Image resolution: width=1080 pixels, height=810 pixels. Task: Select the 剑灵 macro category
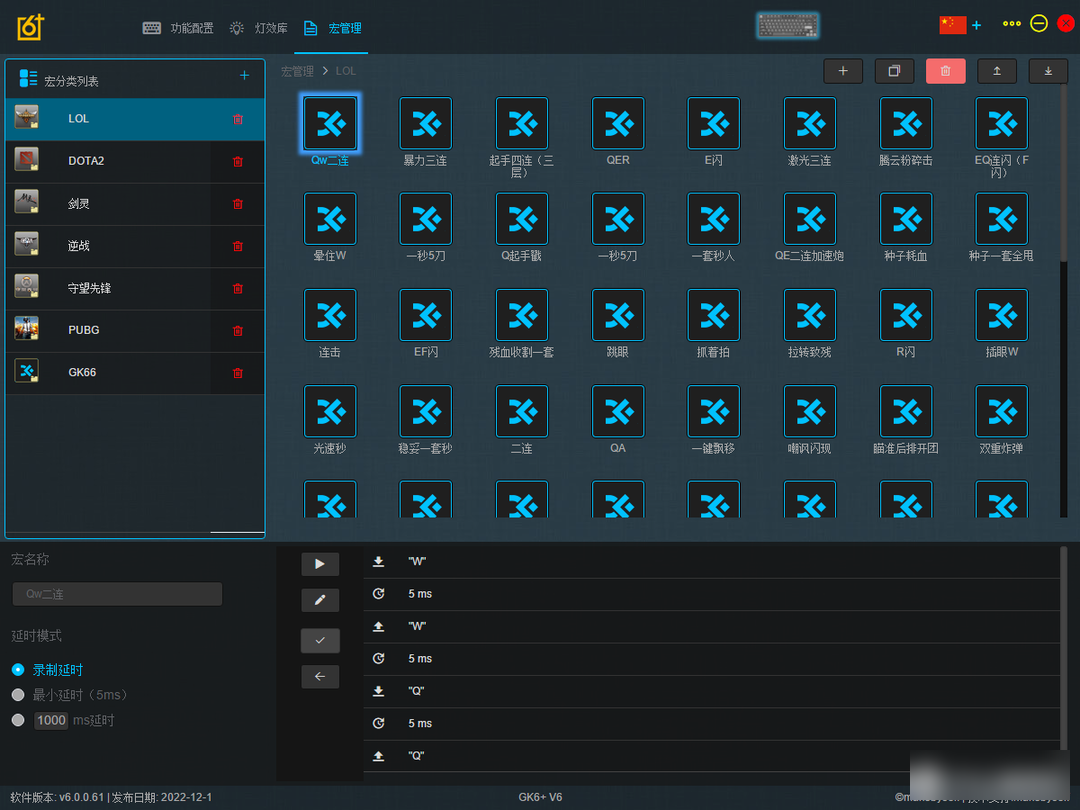(x=135, y=204)
